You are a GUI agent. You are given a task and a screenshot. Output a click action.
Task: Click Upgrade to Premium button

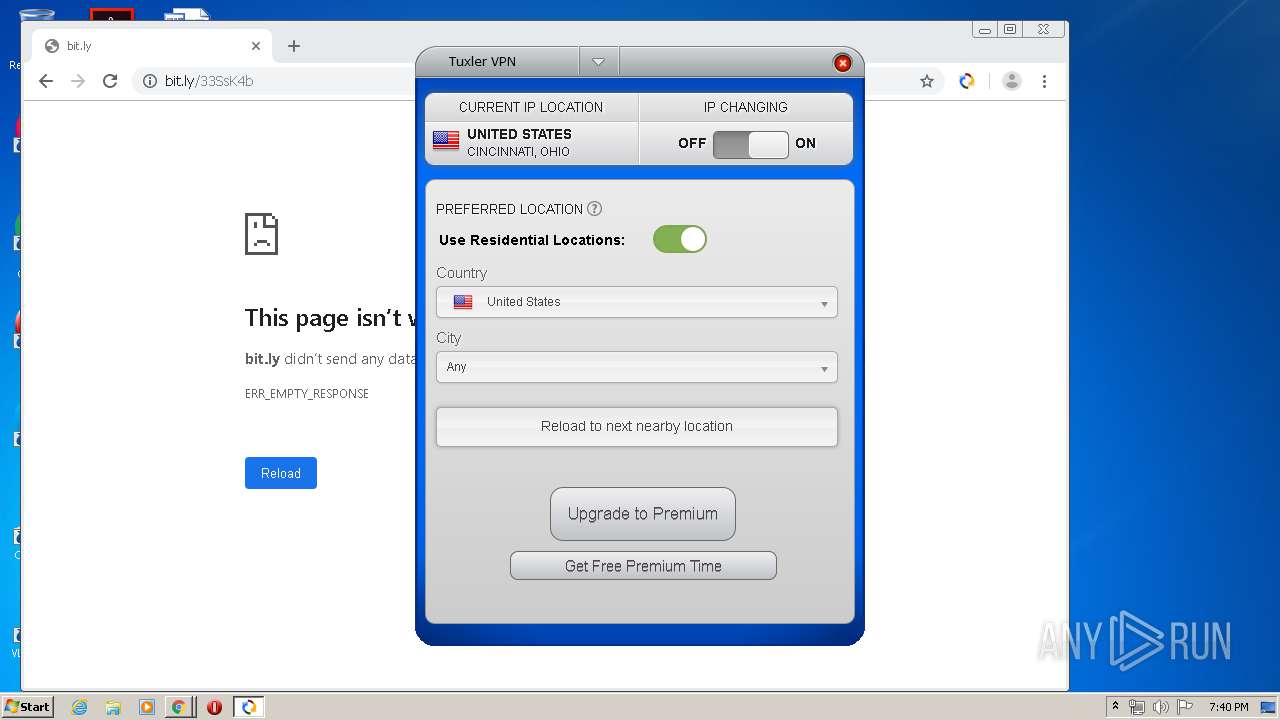click(x=643, y=514)
